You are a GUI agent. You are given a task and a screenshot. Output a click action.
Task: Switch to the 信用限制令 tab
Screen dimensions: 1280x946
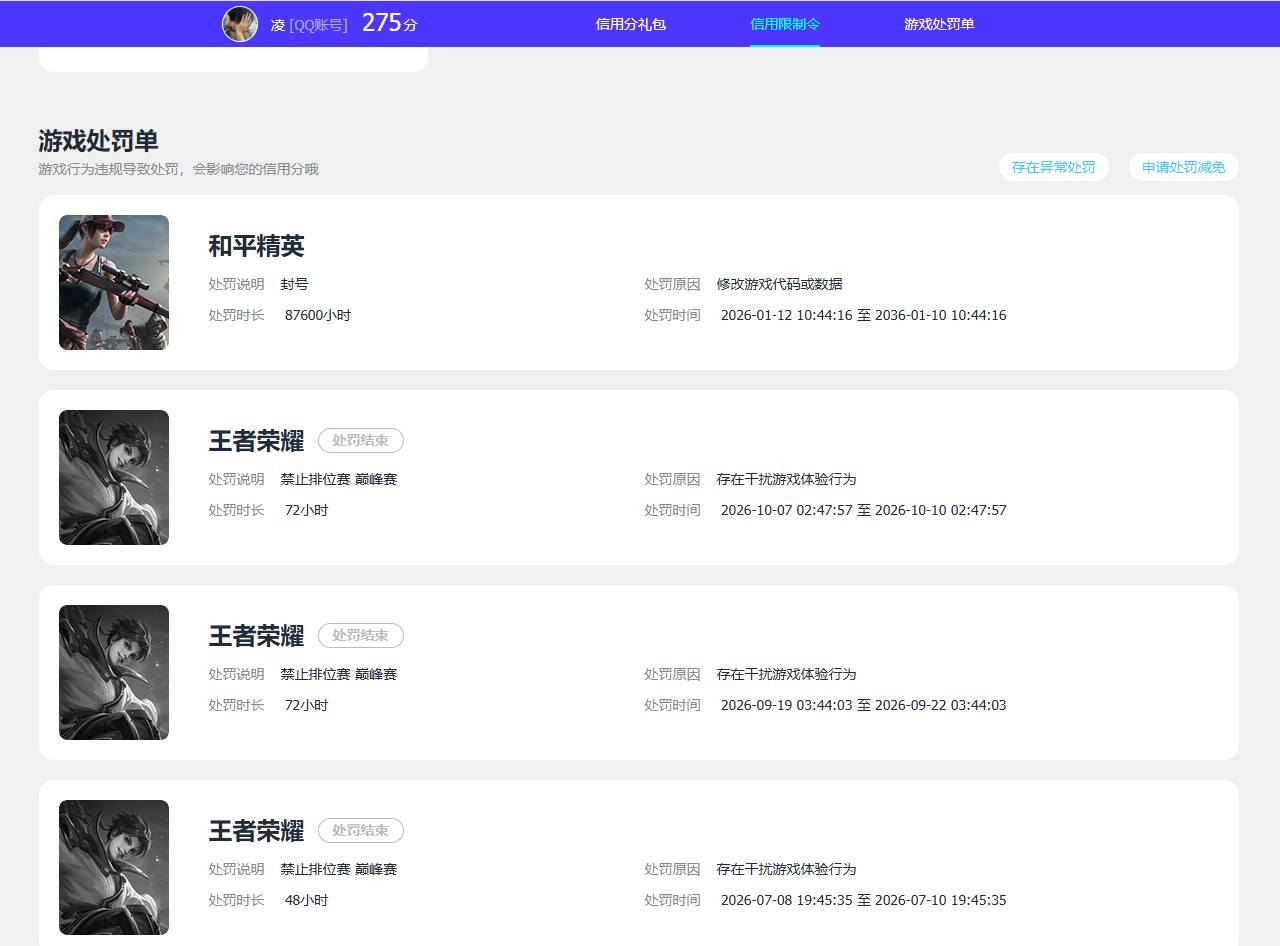(x=785, y=24)
